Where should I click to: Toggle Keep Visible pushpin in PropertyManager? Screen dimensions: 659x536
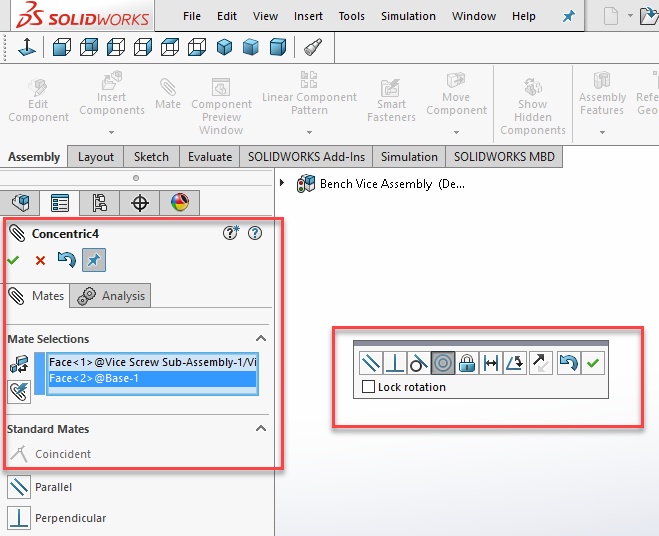tap(94, 260)
